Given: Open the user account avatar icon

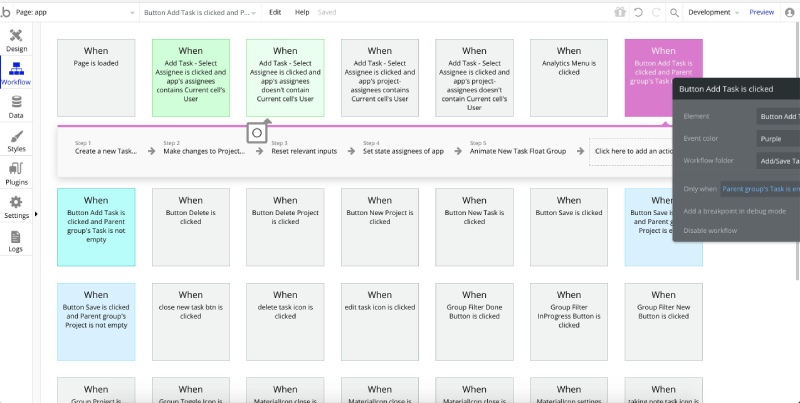Looking at the screenshot, I should [x=789, y=13].
